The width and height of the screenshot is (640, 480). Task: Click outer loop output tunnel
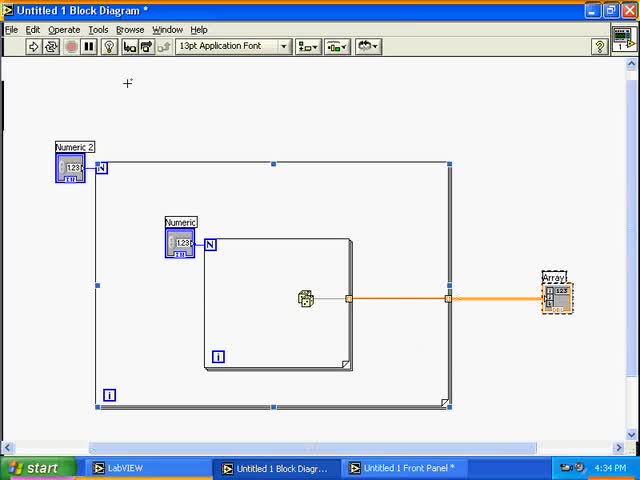pos(448,299)
